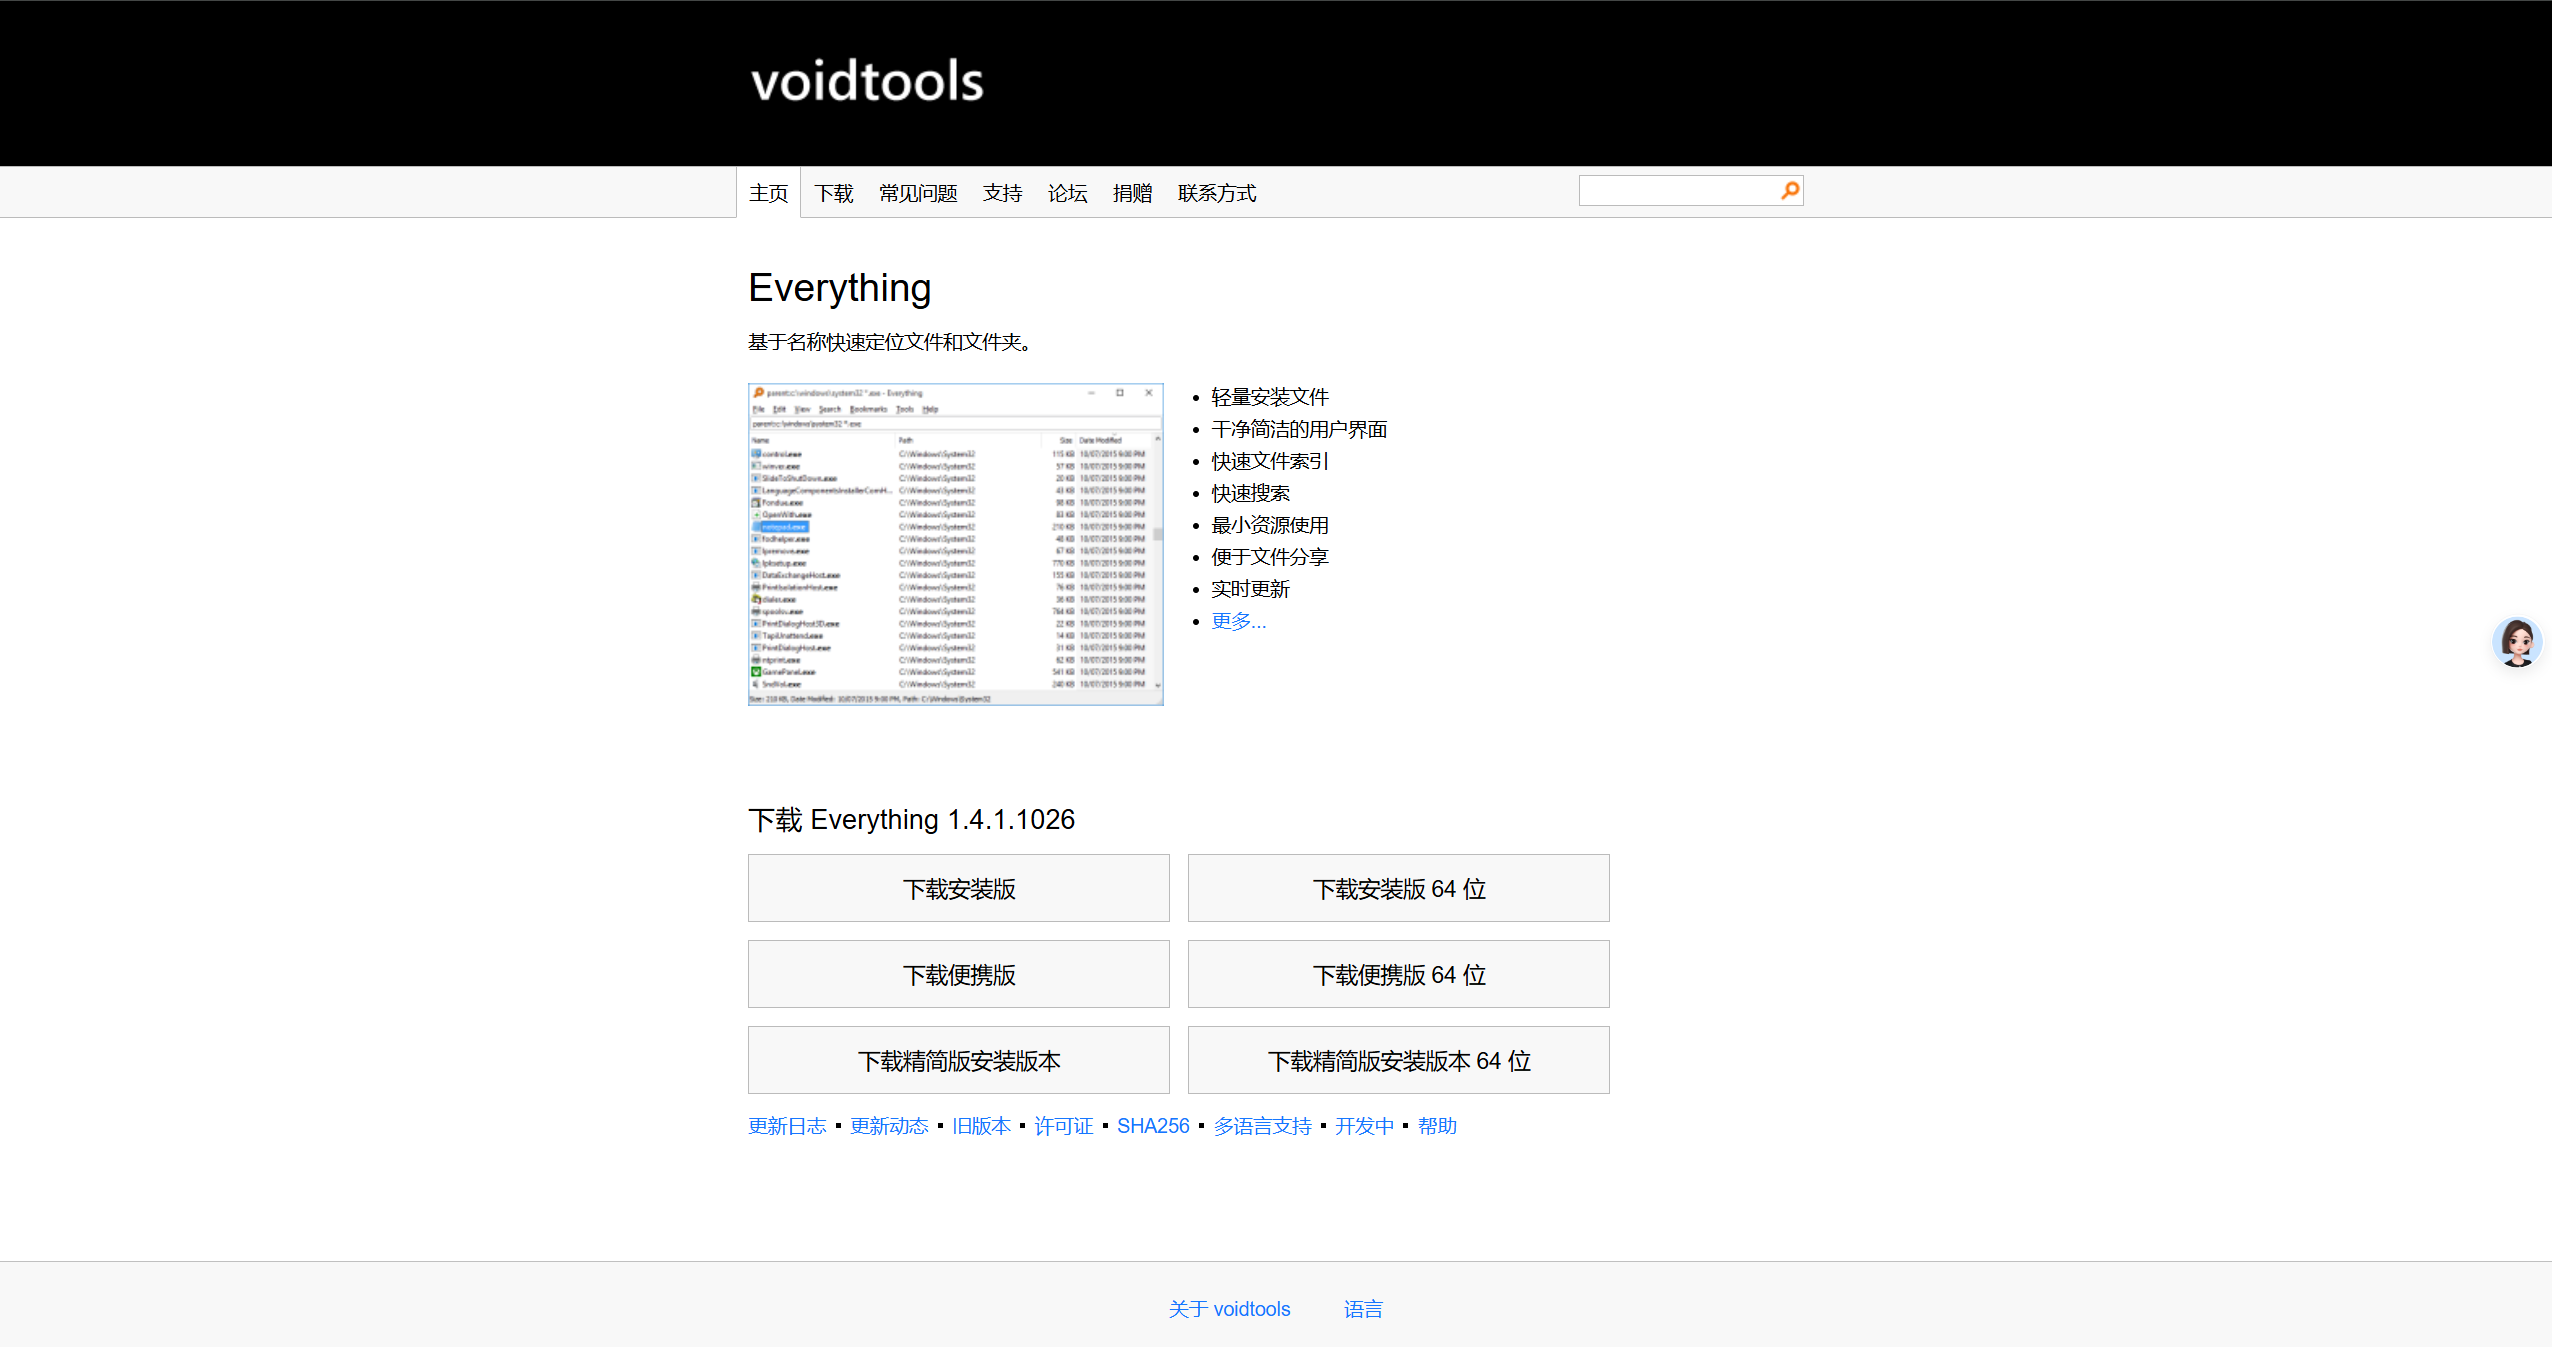2552x1347 pixels.
Task: Click the orange search magnifier icon
Action: [x=1790, y=190]
